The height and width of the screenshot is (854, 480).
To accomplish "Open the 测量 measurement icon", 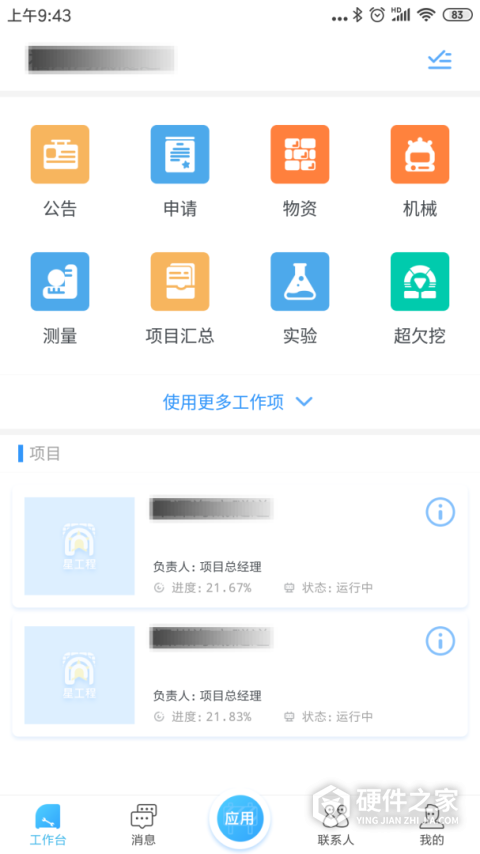I will point(60,282).
